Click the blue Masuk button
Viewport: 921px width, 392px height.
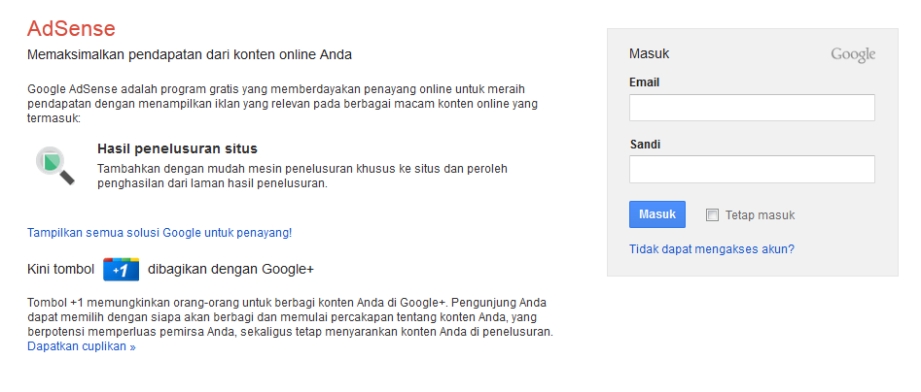(x=657, y=215)
